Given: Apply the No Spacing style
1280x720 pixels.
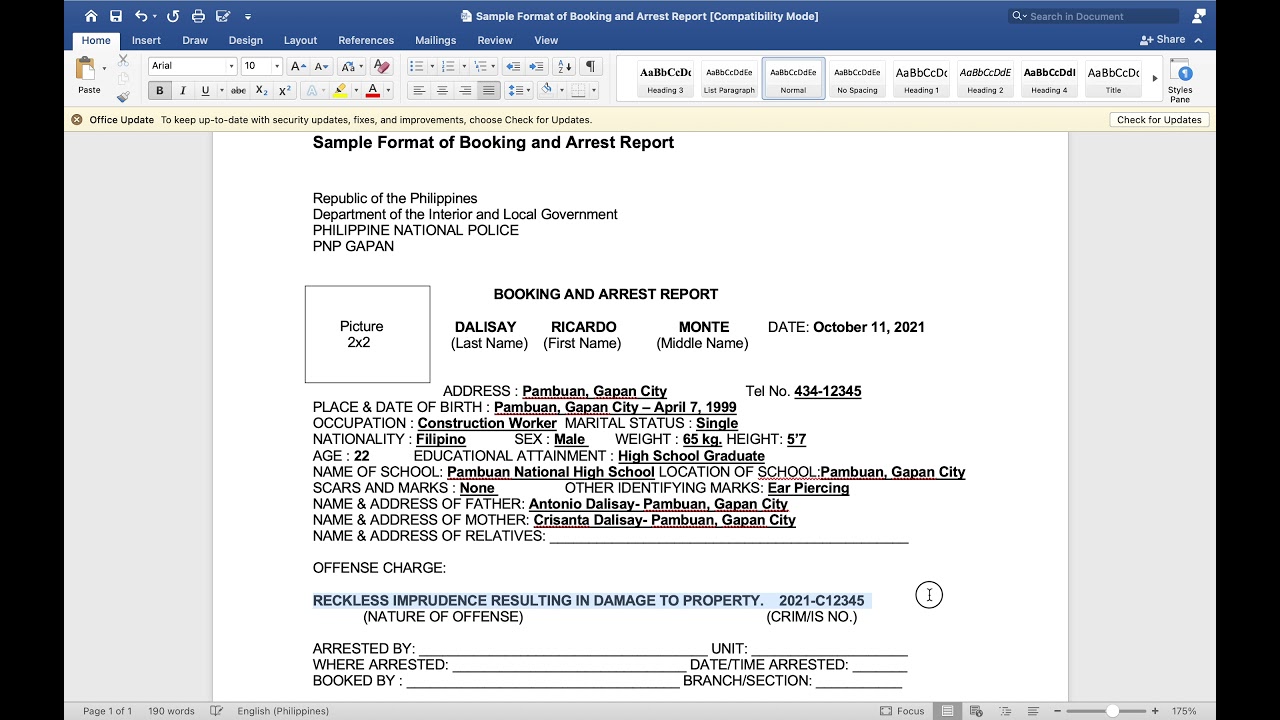Looking at the screenshot, I should pyautogui.click(x=857, y=79).
